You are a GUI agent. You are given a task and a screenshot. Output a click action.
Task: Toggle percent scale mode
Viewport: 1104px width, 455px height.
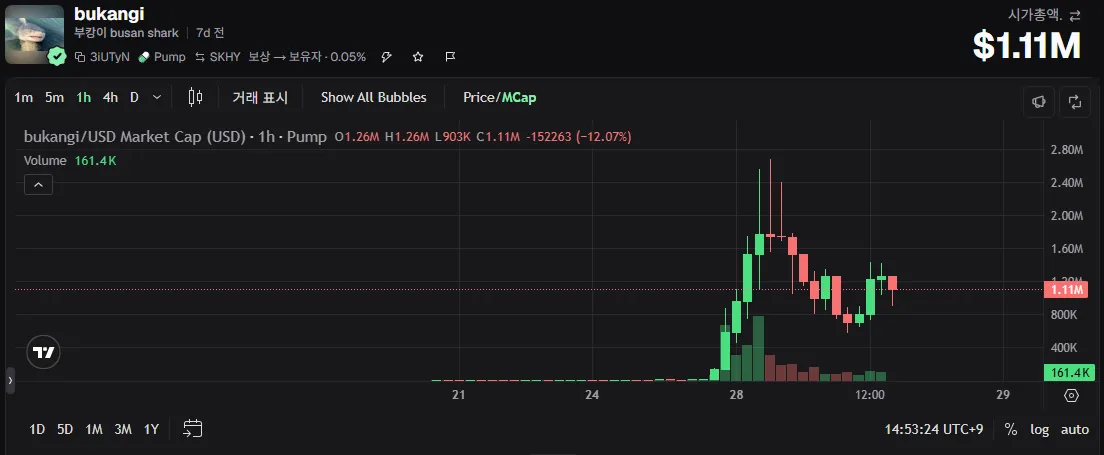(x=1011, y=430)
